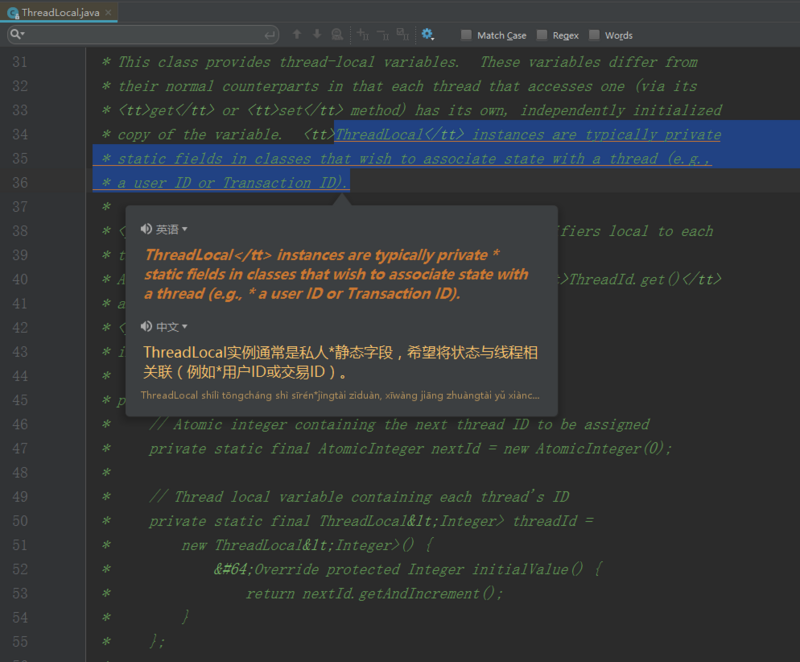Close the ThreadLocal.java tab
The width and height of the screenshot is (800, 662).
coord(108,12)
